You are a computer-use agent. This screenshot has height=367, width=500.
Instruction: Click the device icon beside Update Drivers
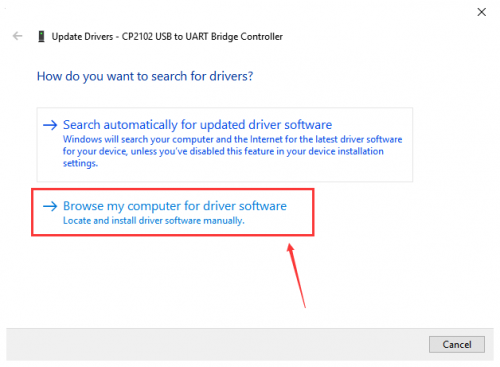pos(41,36)
